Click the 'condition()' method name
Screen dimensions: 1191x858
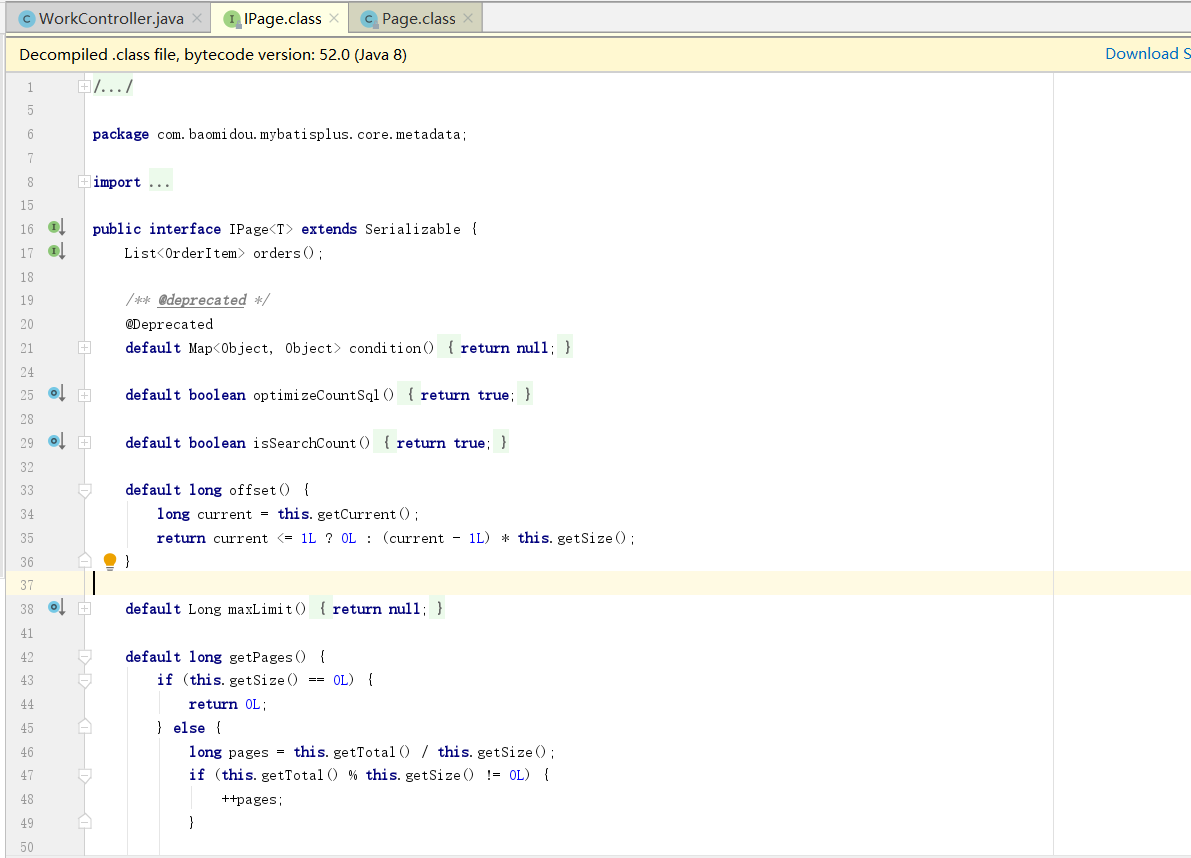[391, 348]
